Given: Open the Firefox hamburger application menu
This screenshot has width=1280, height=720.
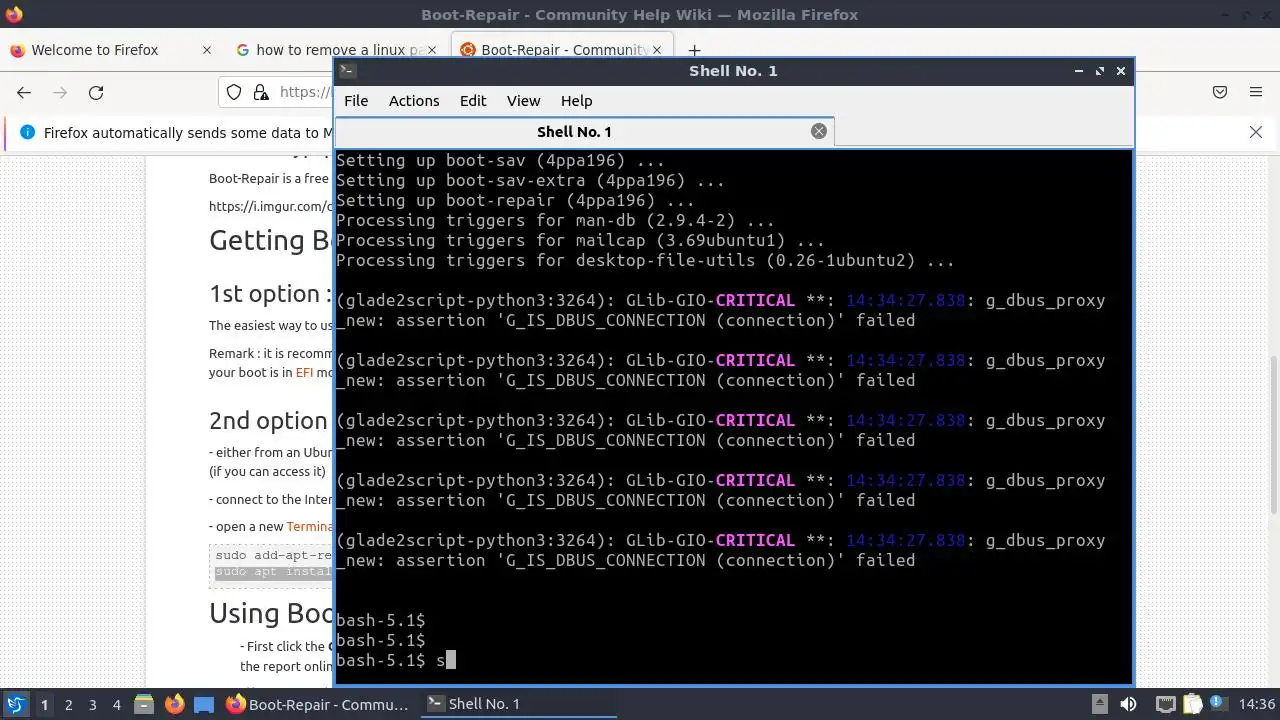Looking at the screenshot, I should click(x=1256, y=92).
